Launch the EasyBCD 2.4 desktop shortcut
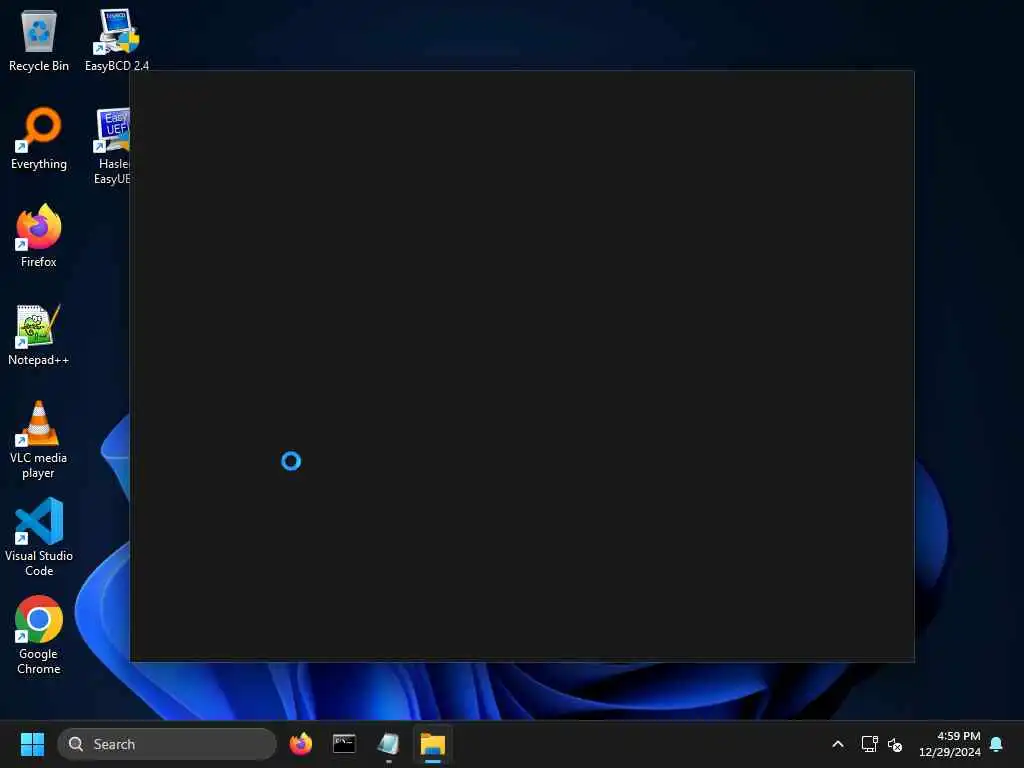This screenshot has width=1024, height=768. click(x=116, y=41)
